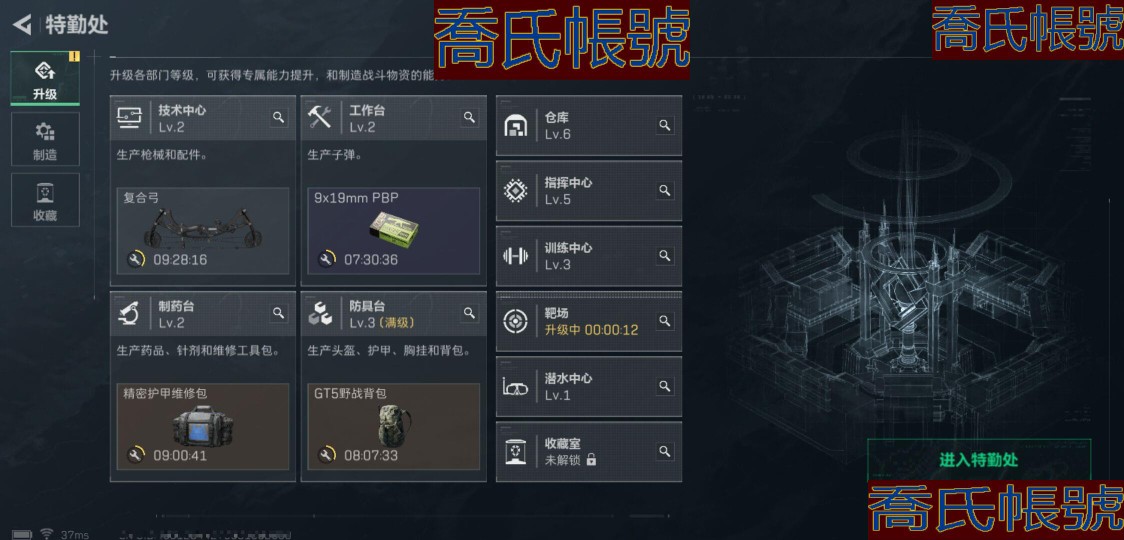This screenshot has height=540, width=1124.
Task: Open the 9x19mm PBP ammo production slot
Action: click(394, 231)
